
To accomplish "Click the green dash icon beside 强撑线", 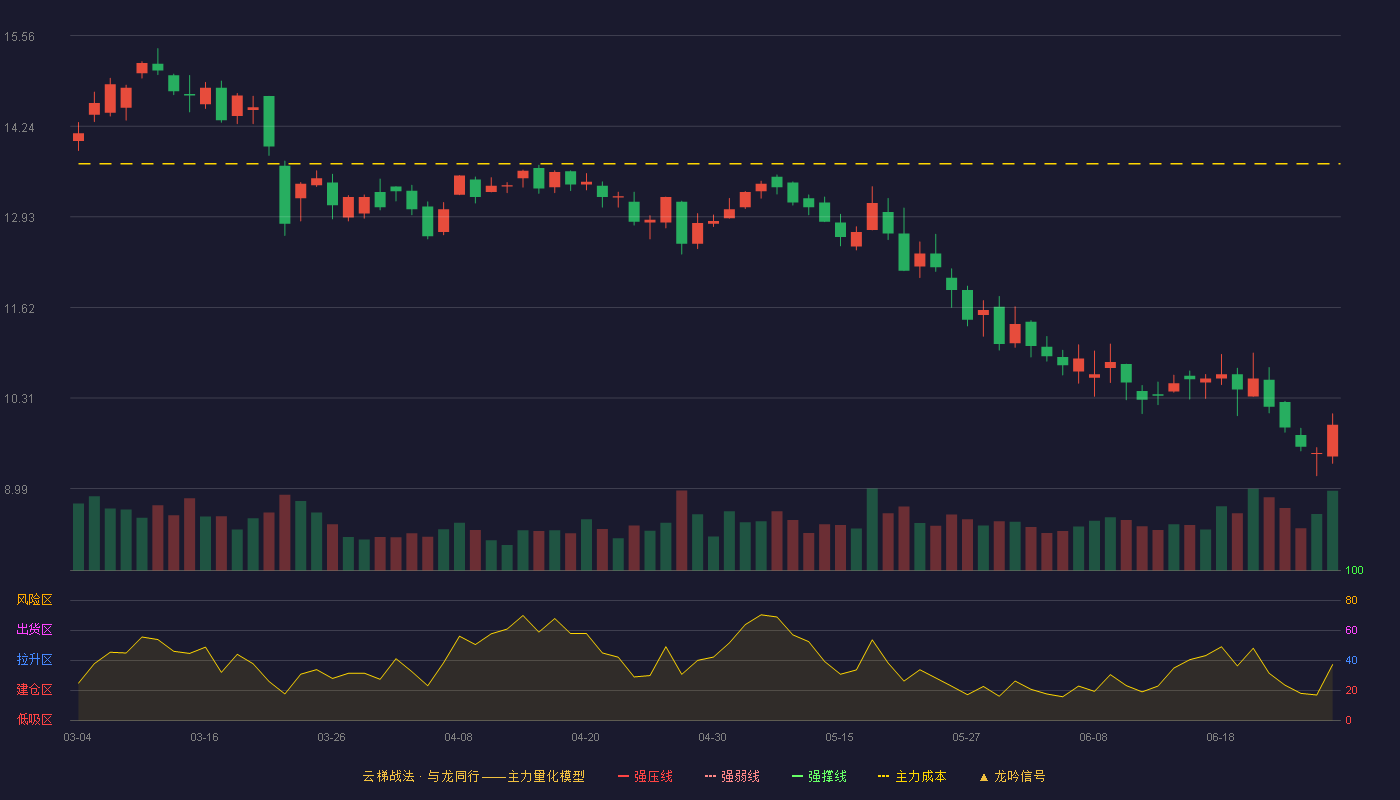I will [797, 776].
